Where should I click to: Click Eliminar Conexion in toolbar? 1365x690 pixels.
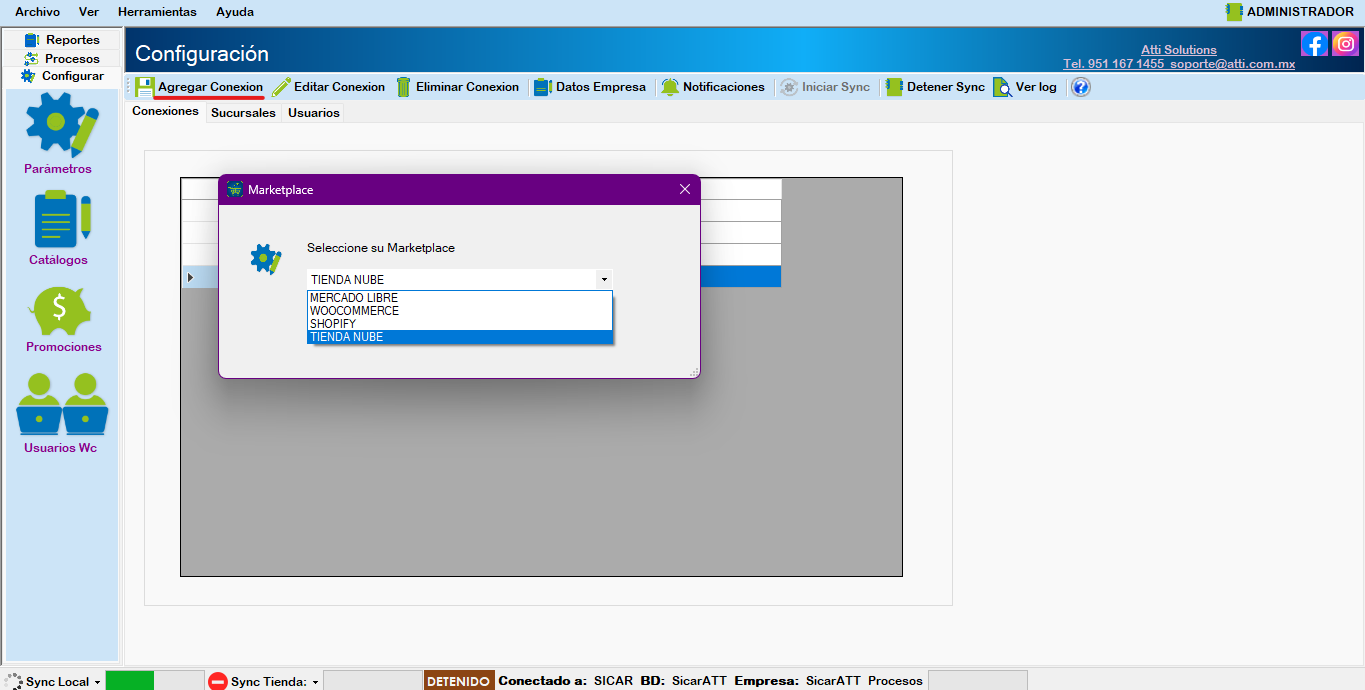click(458, 87)
